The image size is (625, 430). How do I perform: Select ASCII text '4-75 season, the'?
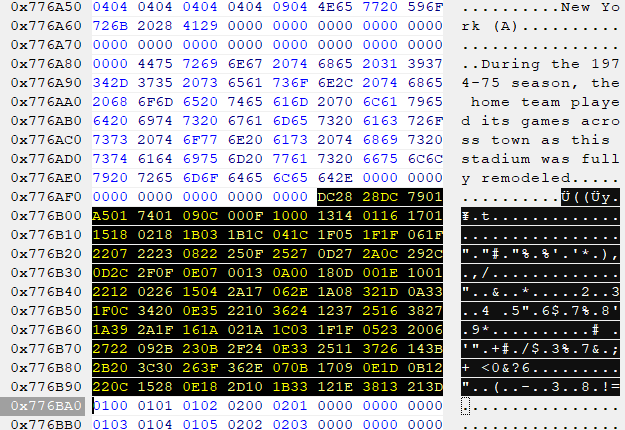(540, 83)
